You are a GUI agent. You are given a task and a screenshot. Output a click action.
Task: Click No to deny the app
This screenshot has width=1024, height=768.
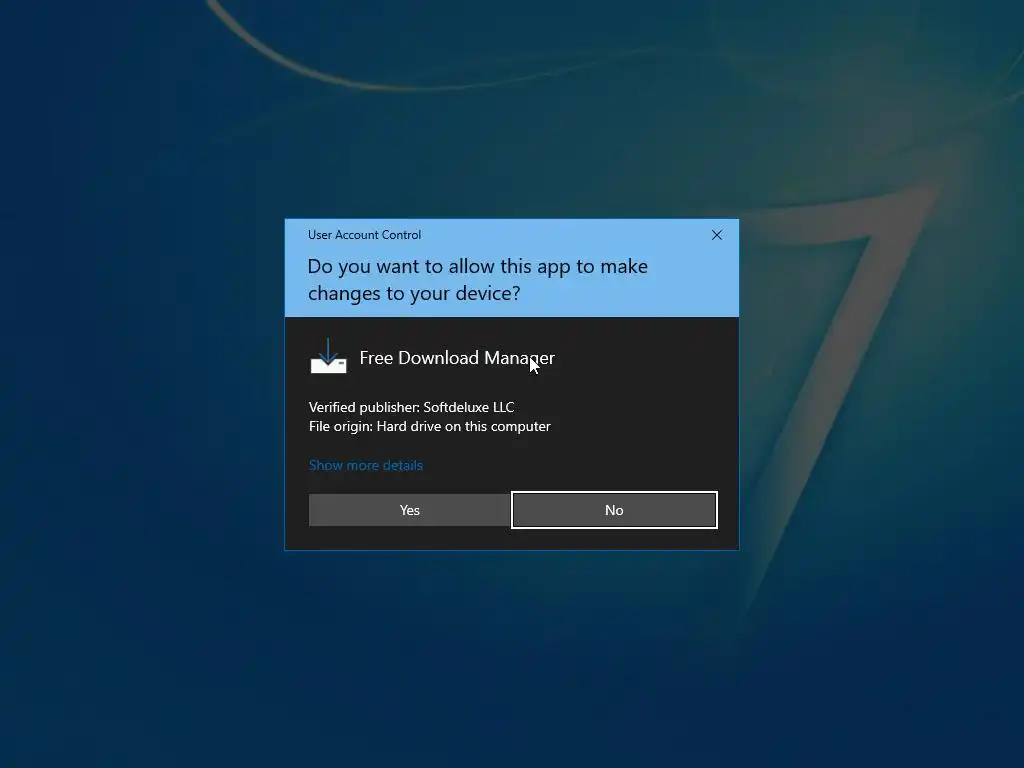pyautogui.click(x=614, y=510)
